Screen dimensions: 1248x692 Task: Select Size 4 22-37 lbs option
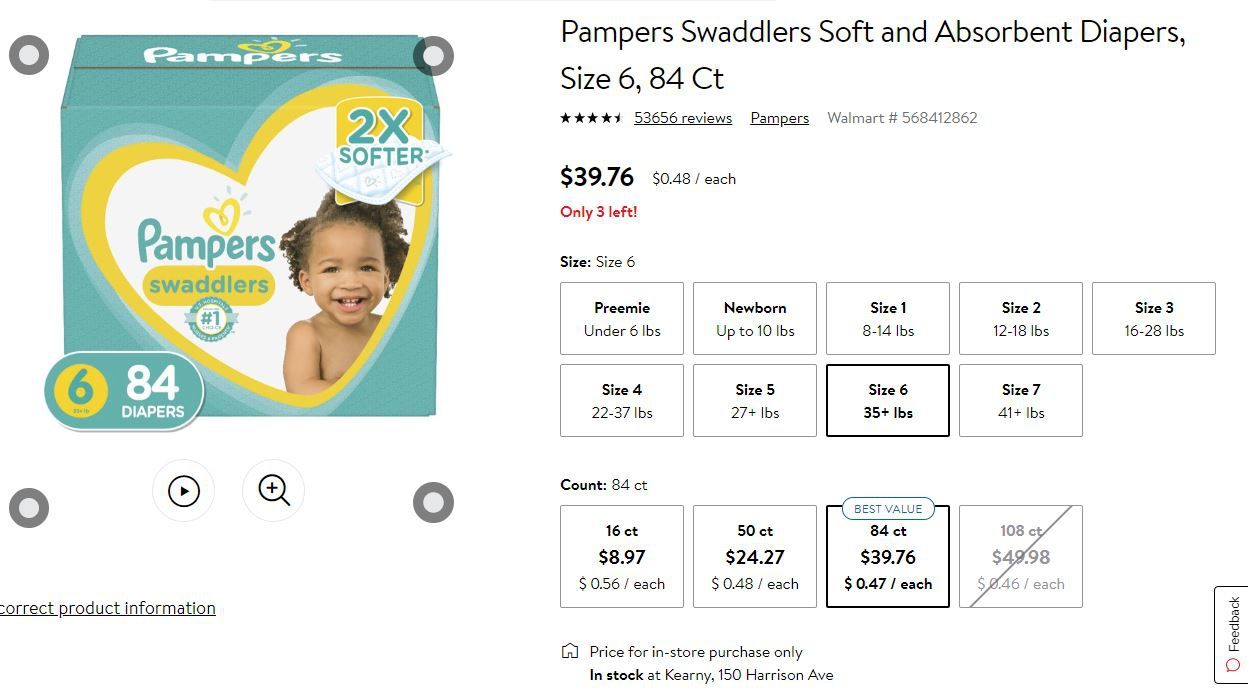pos(622,400)
